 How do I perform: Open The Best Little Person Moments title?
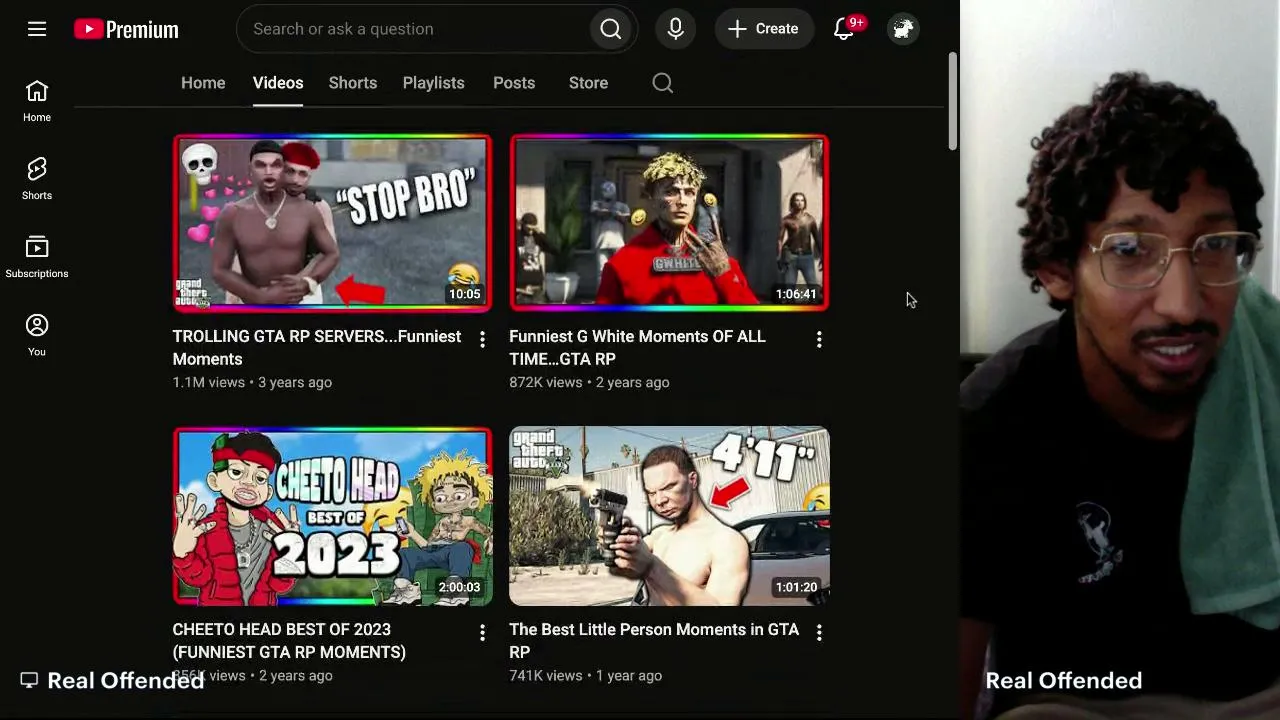tap(654, 641)
